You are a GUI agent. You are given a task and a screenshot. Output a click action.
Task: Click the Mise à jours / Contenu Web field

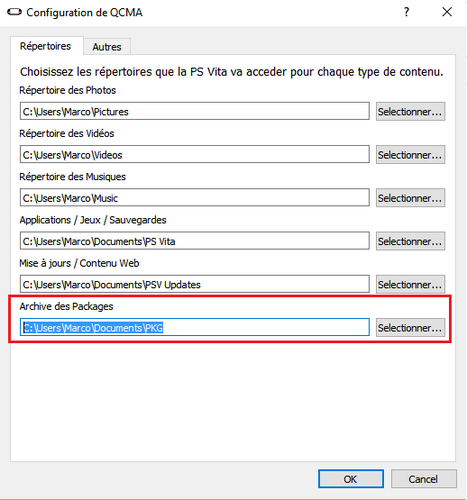click(195, 284)
